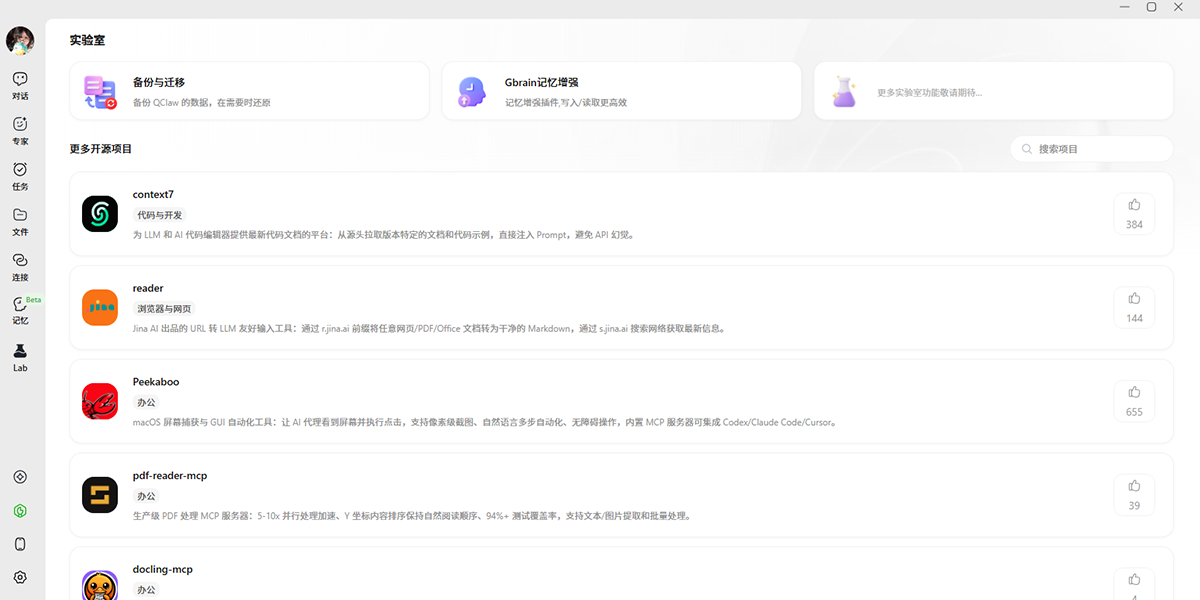
Task: Click the 144 like count on reader
Action: [x=1134, y=319]
